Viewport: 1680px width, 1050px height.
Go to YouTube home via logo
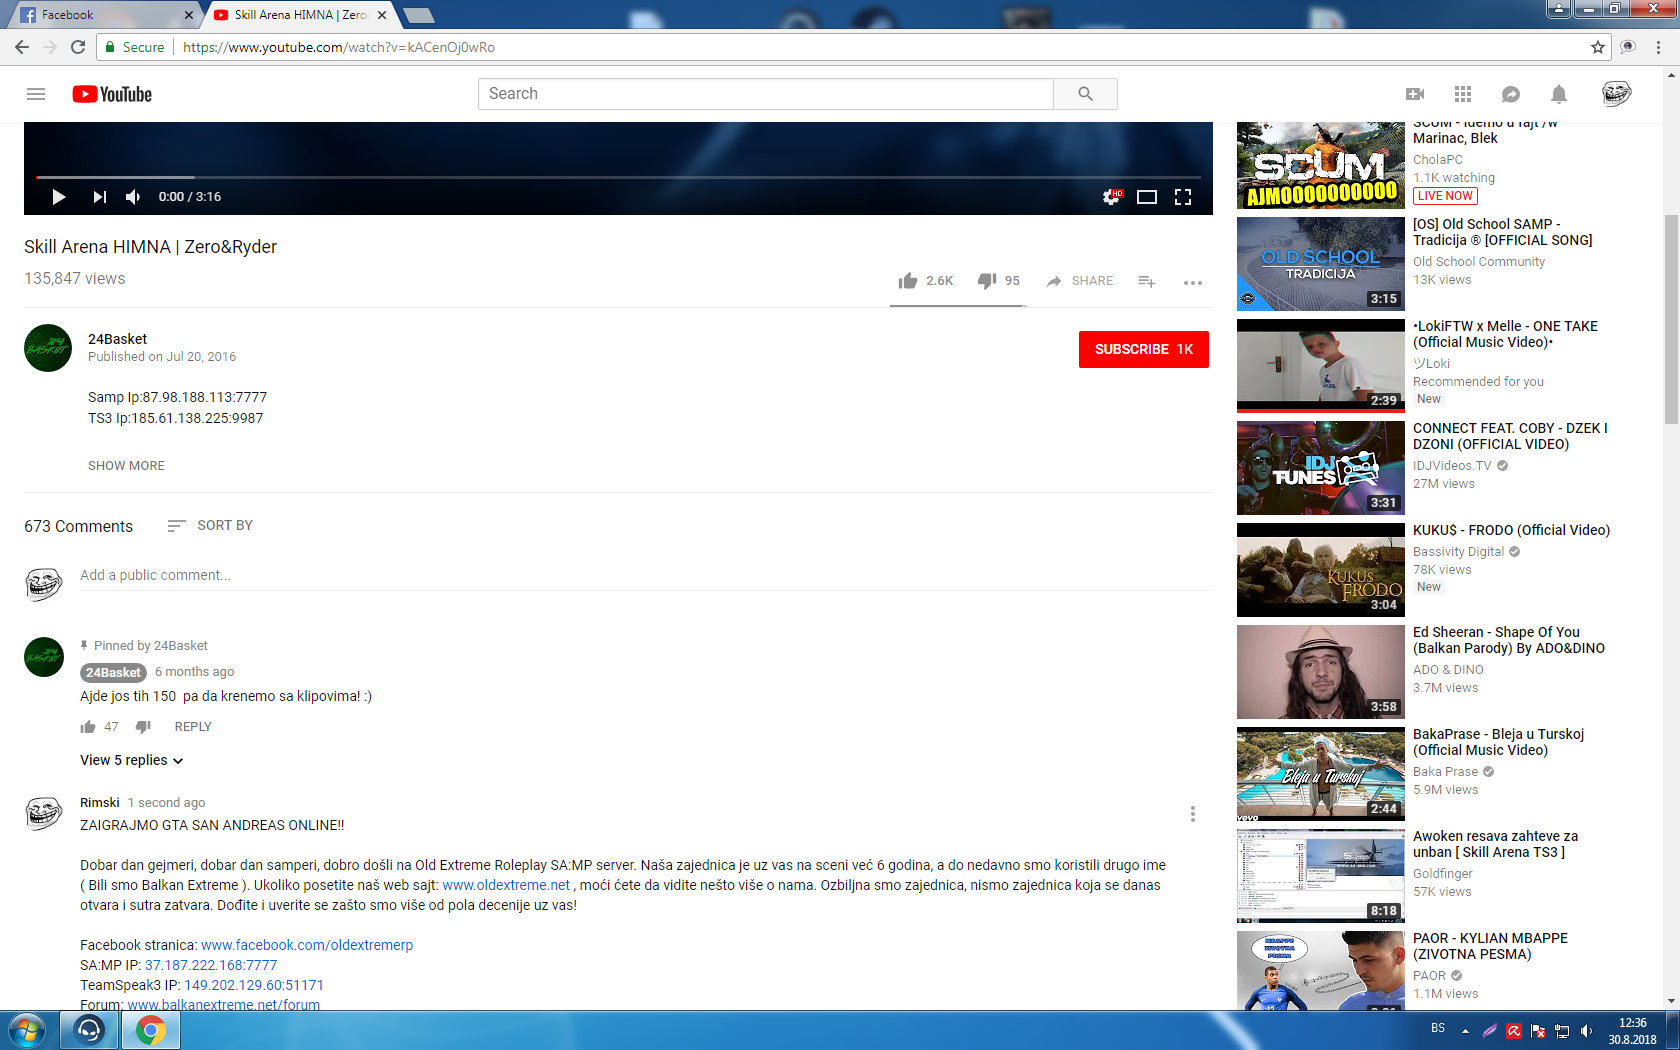(x=112, y=94)
